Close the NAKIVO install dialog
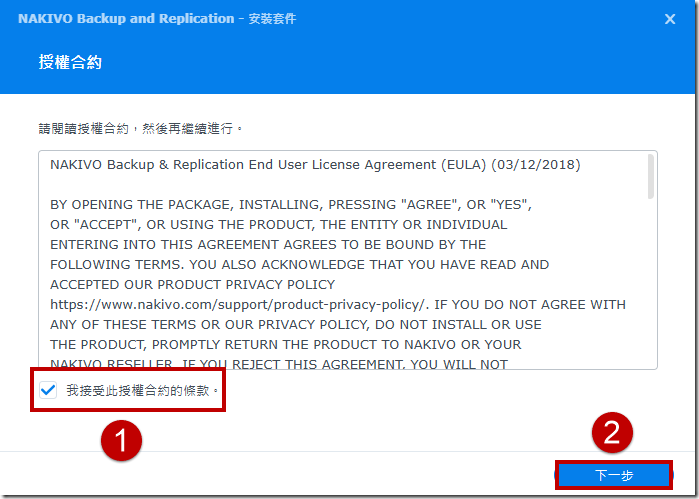 [x=670, y=19]
